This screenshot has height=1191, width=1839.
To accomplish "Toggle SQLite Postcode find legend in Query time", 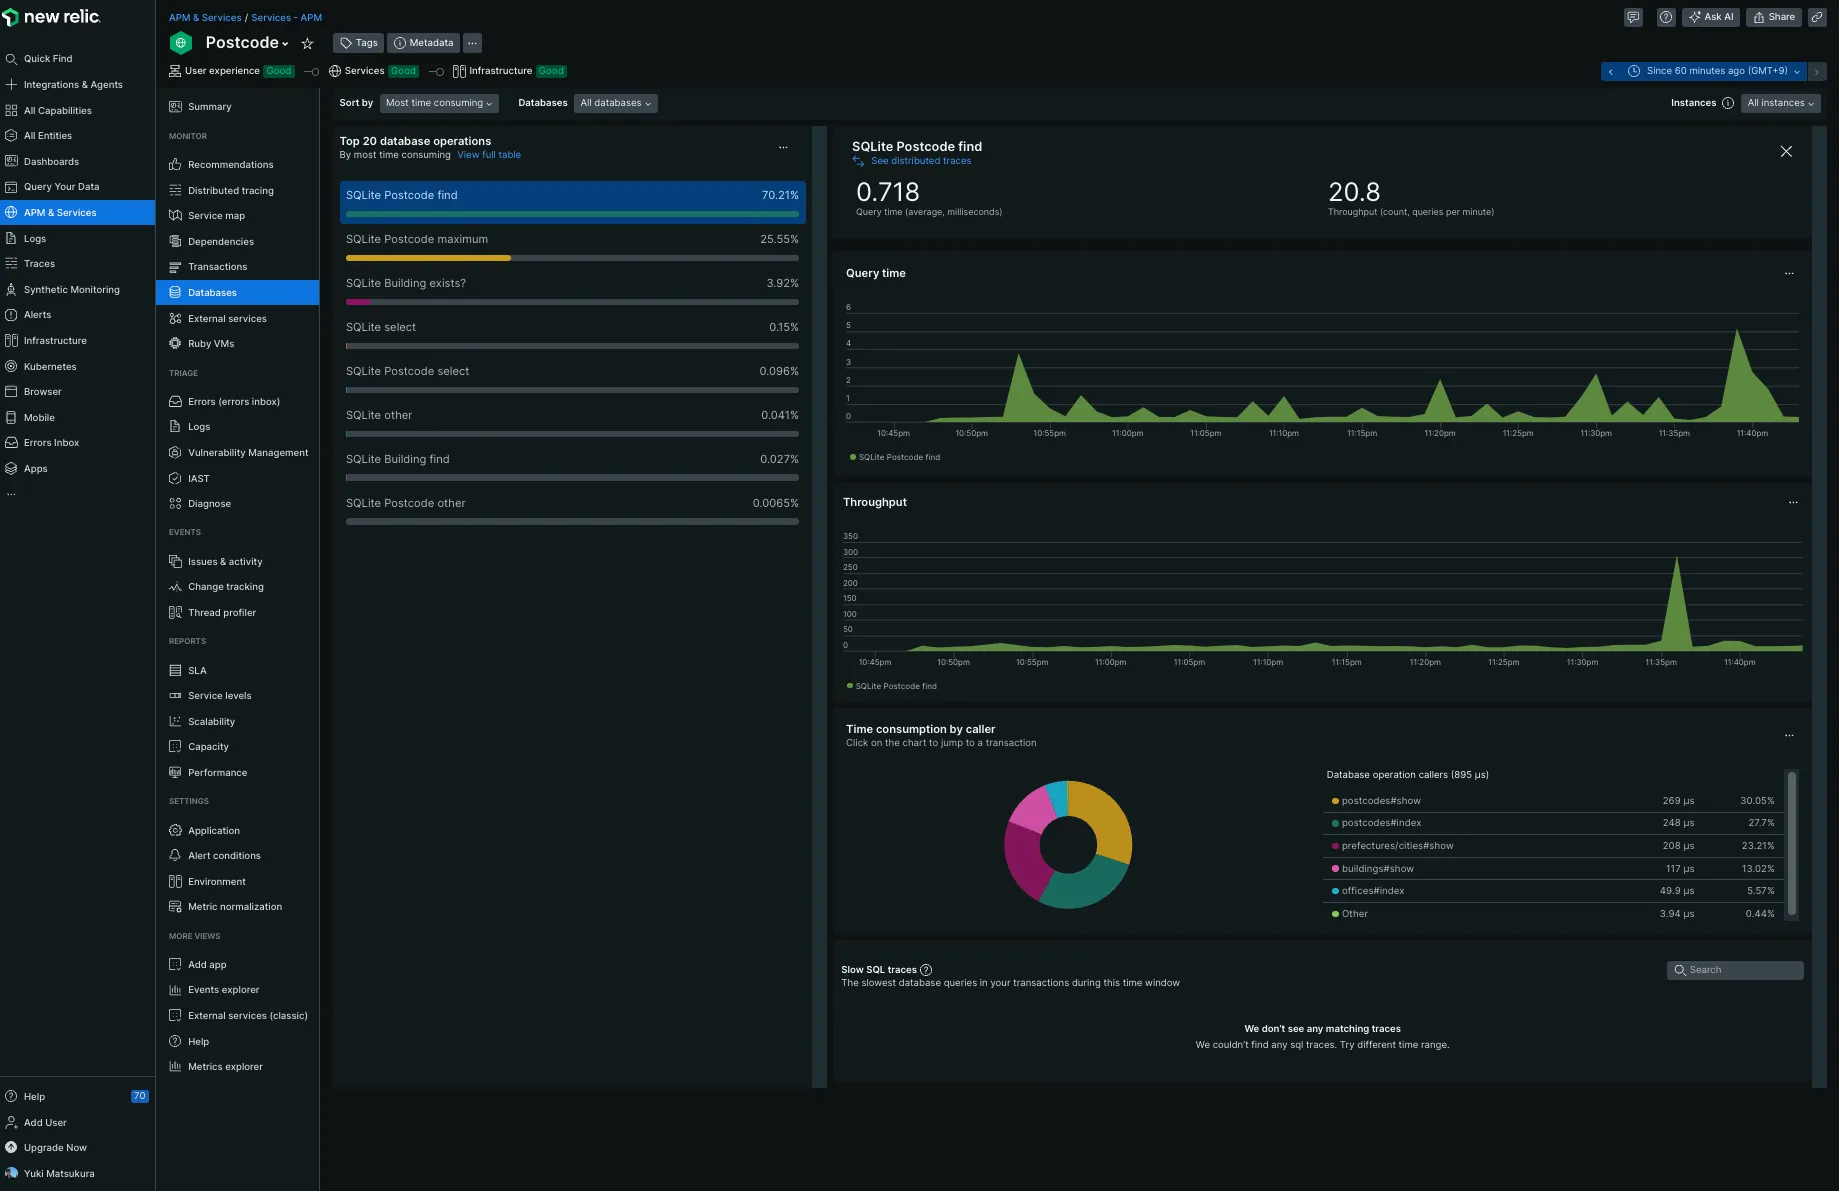I will click(x=898, y=457).
